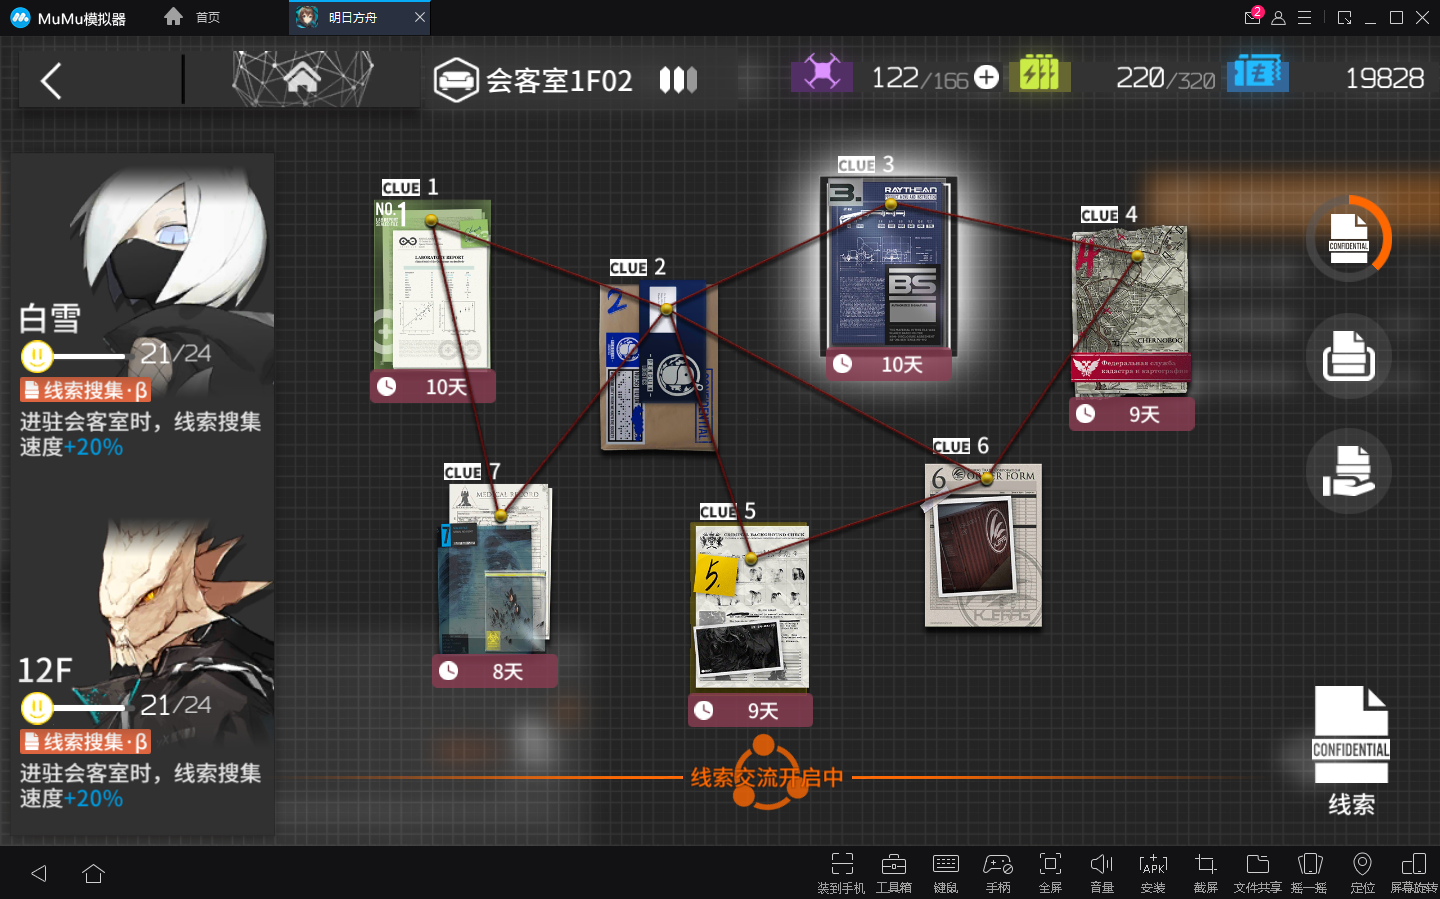Click the MuMu window shrink-mode icon
Image resolution: width=1440 pixels, height=899 pixels.
(x=1344, y=18)
